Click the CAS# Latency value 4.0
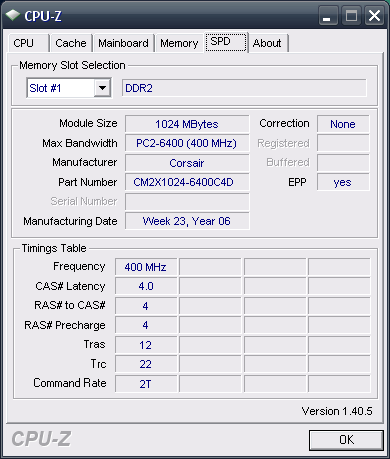The height and width of the screenshot is (459, 390). (146, 286)
